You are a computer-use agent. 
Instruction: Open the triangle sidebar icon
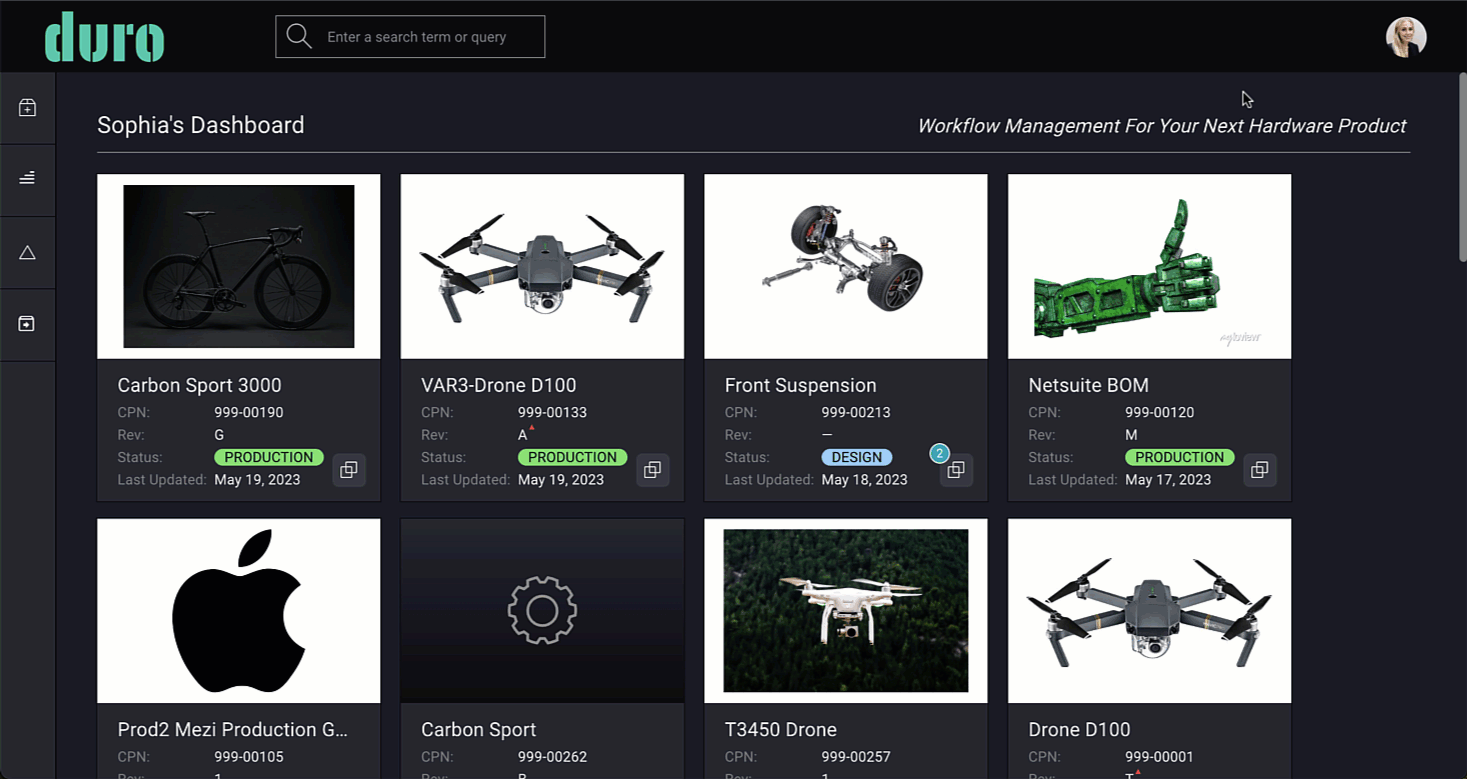click(x=27, y=252)
